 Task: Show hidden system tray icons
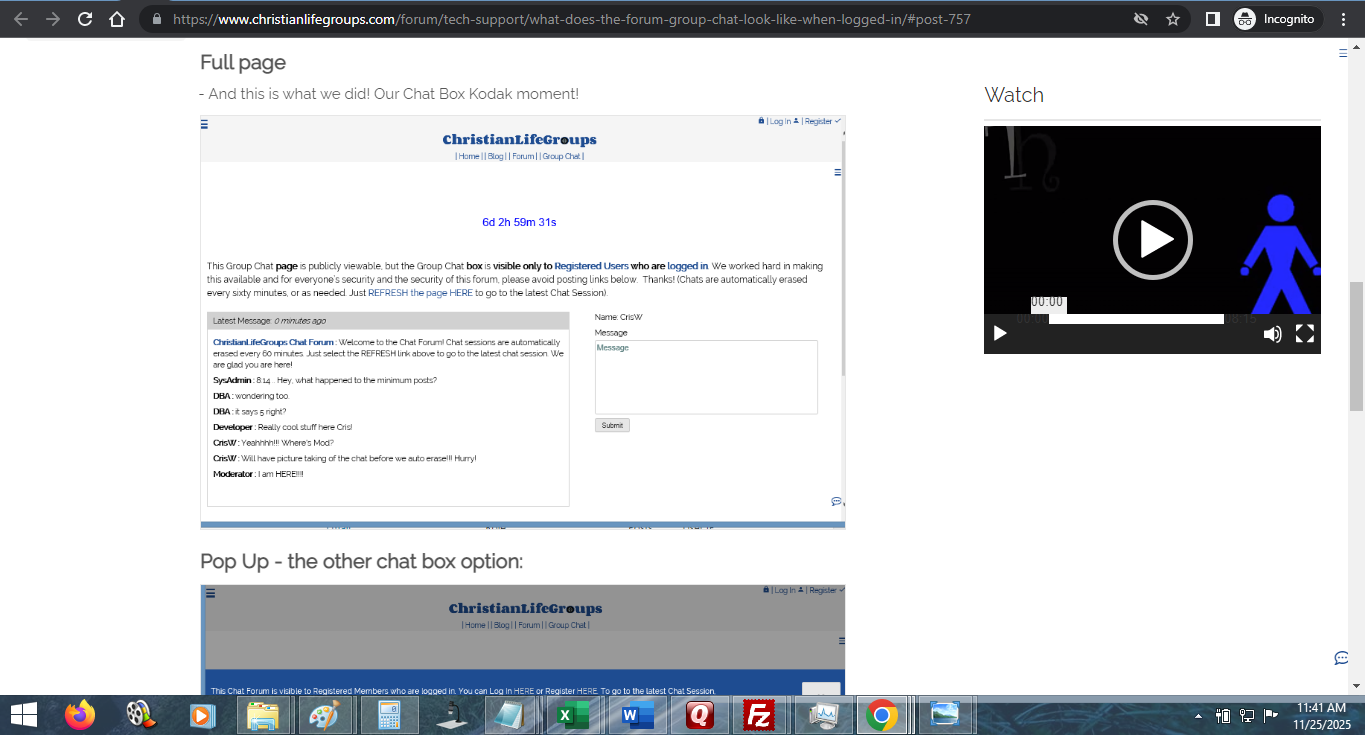click(x=1199, y=716)
